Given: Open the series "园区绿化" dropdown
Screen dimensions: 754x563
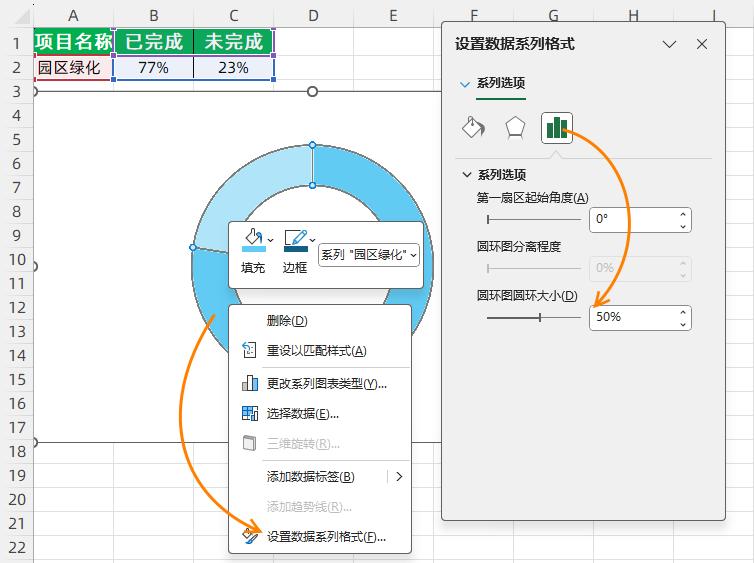Looking at the screenshot, I should (368, 255).
